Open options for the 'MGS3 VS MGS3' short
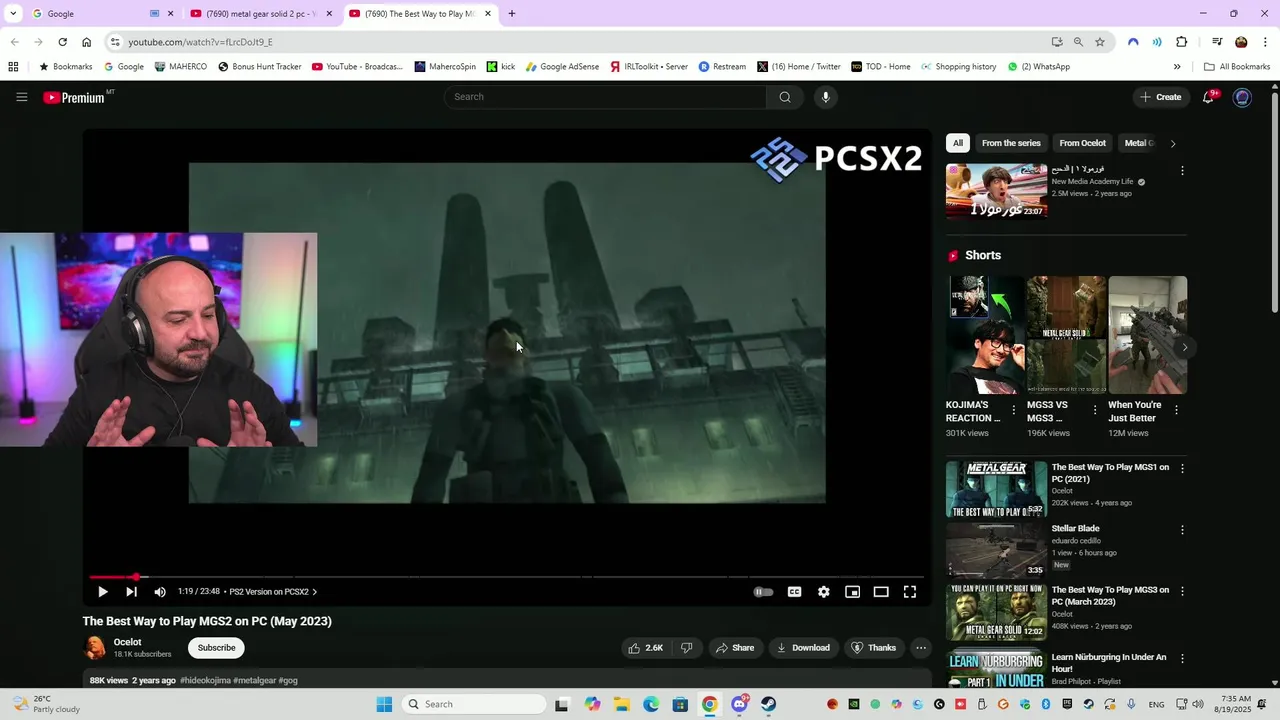 pos(1095,410)
